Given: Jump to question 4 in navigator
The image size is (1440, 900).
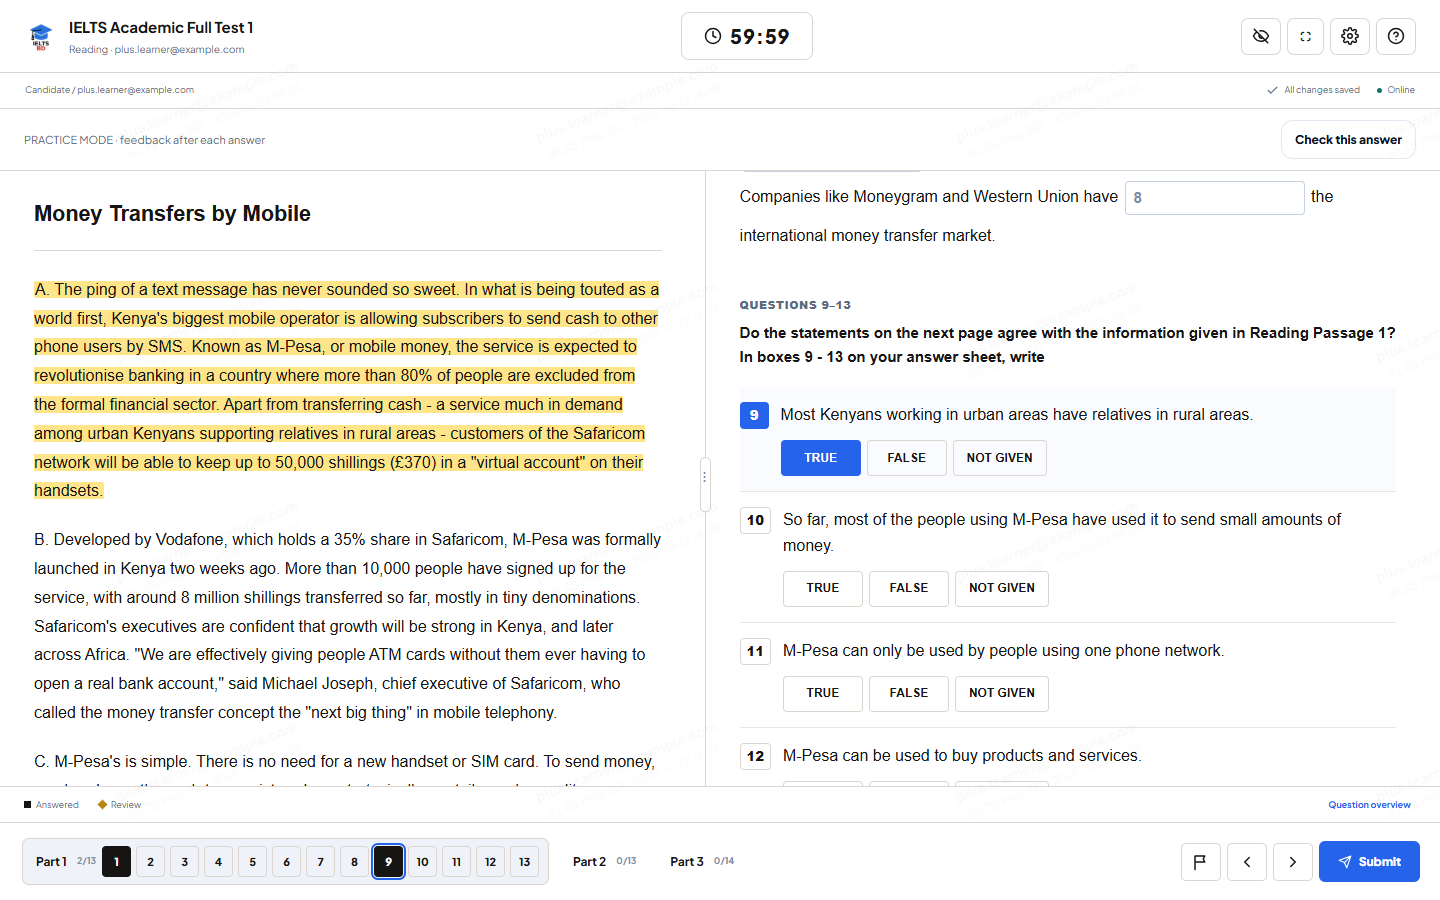Looking at the screenshot, I should [x=218, y=862].
